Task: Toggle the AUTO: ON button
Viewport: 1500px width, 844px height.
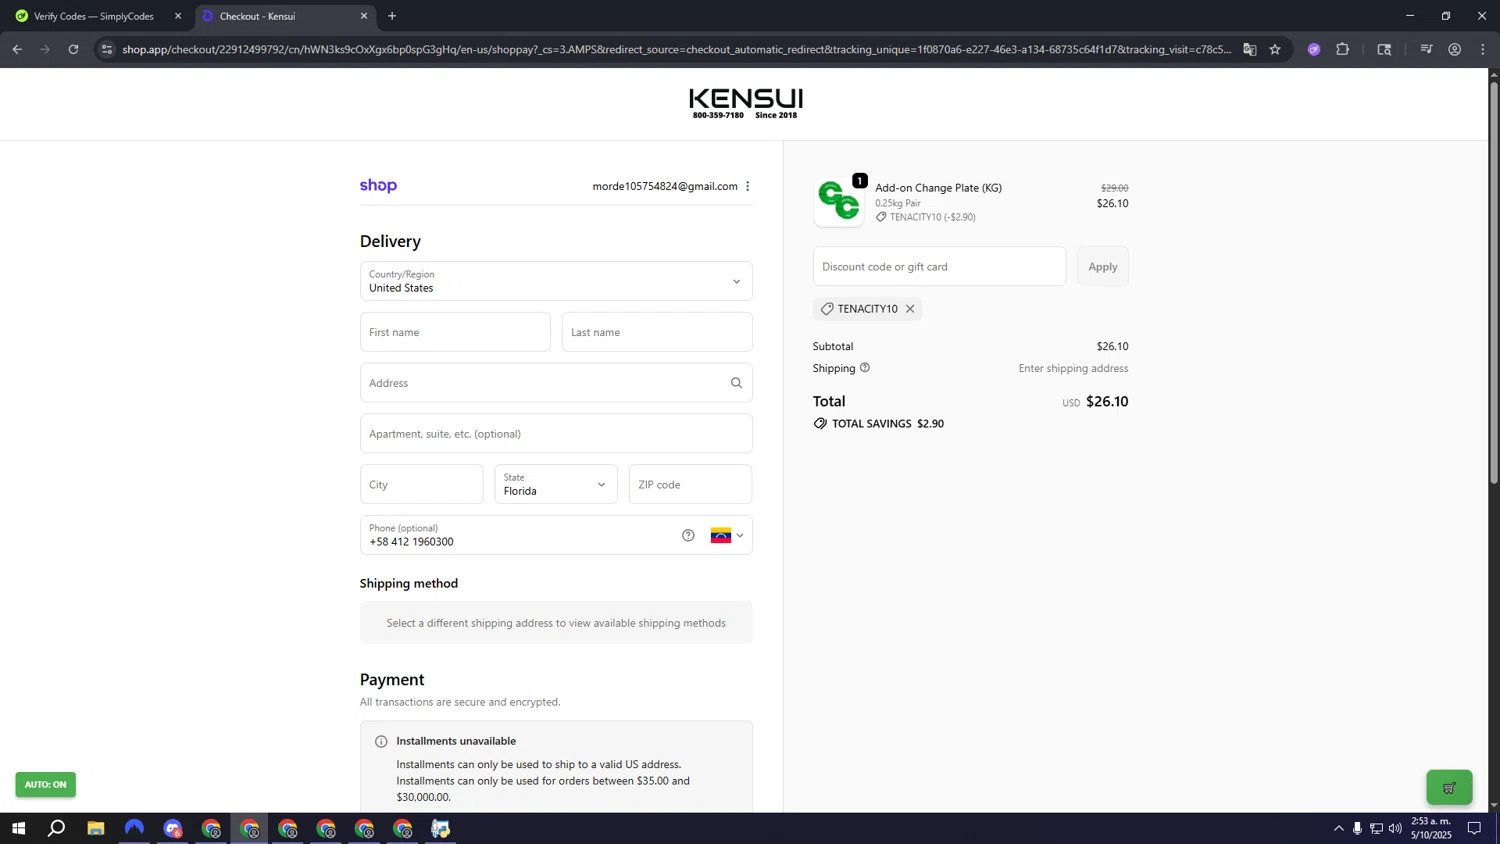Action: [x=45, y=785]
